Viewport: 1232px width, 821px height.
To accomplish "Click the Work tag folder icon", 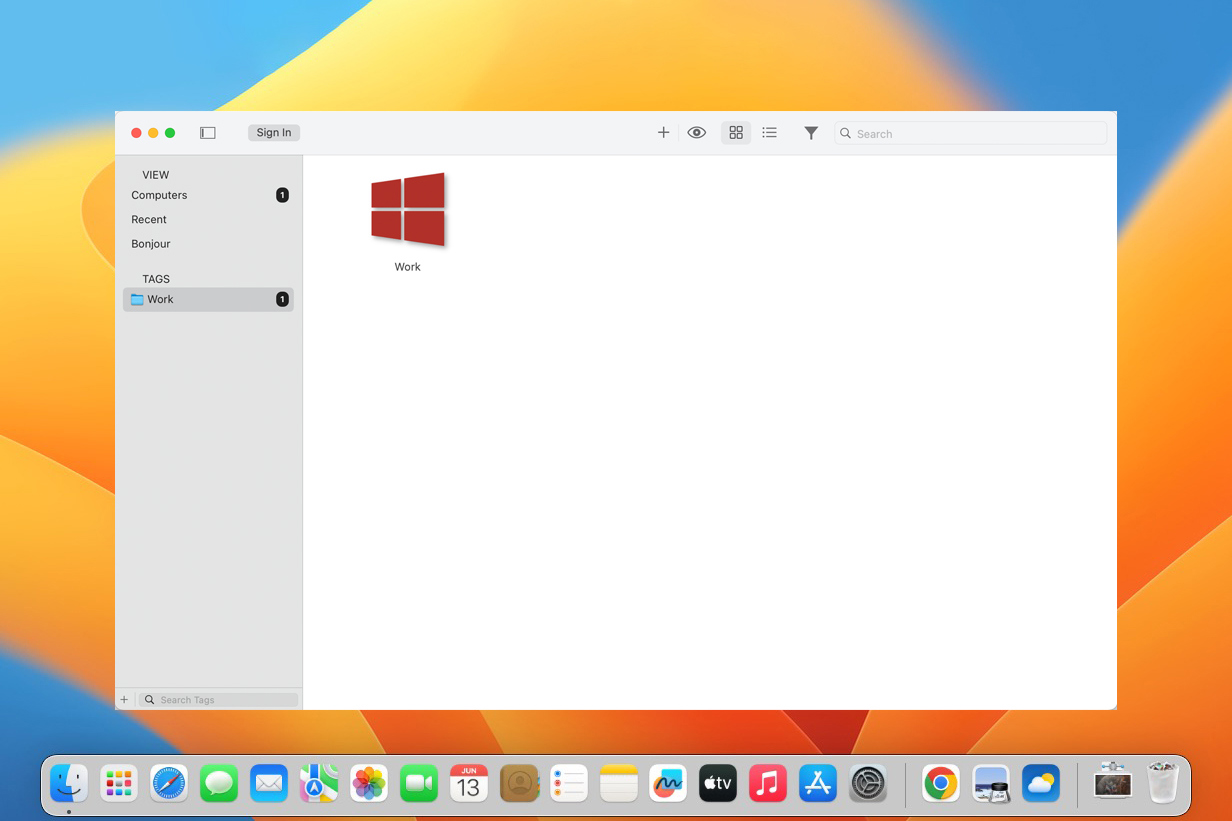I will tap(137, 299).
